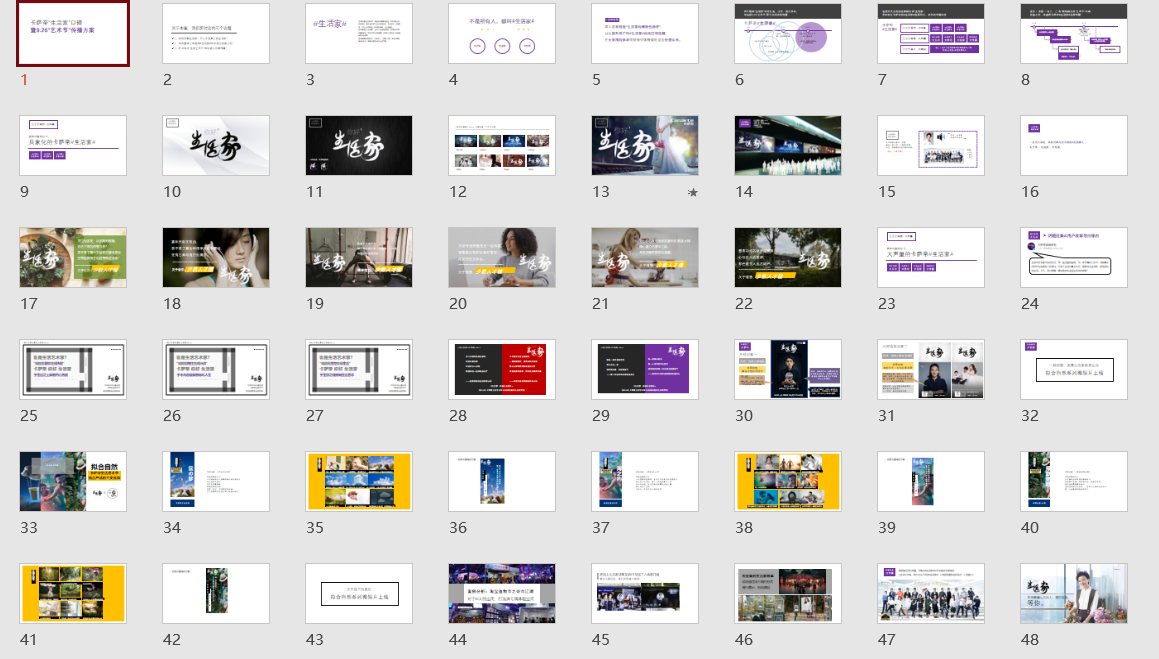The image size is (1159, 659).
Task: Open slide 35 yellow photo collage
Action: coord(359,482)
